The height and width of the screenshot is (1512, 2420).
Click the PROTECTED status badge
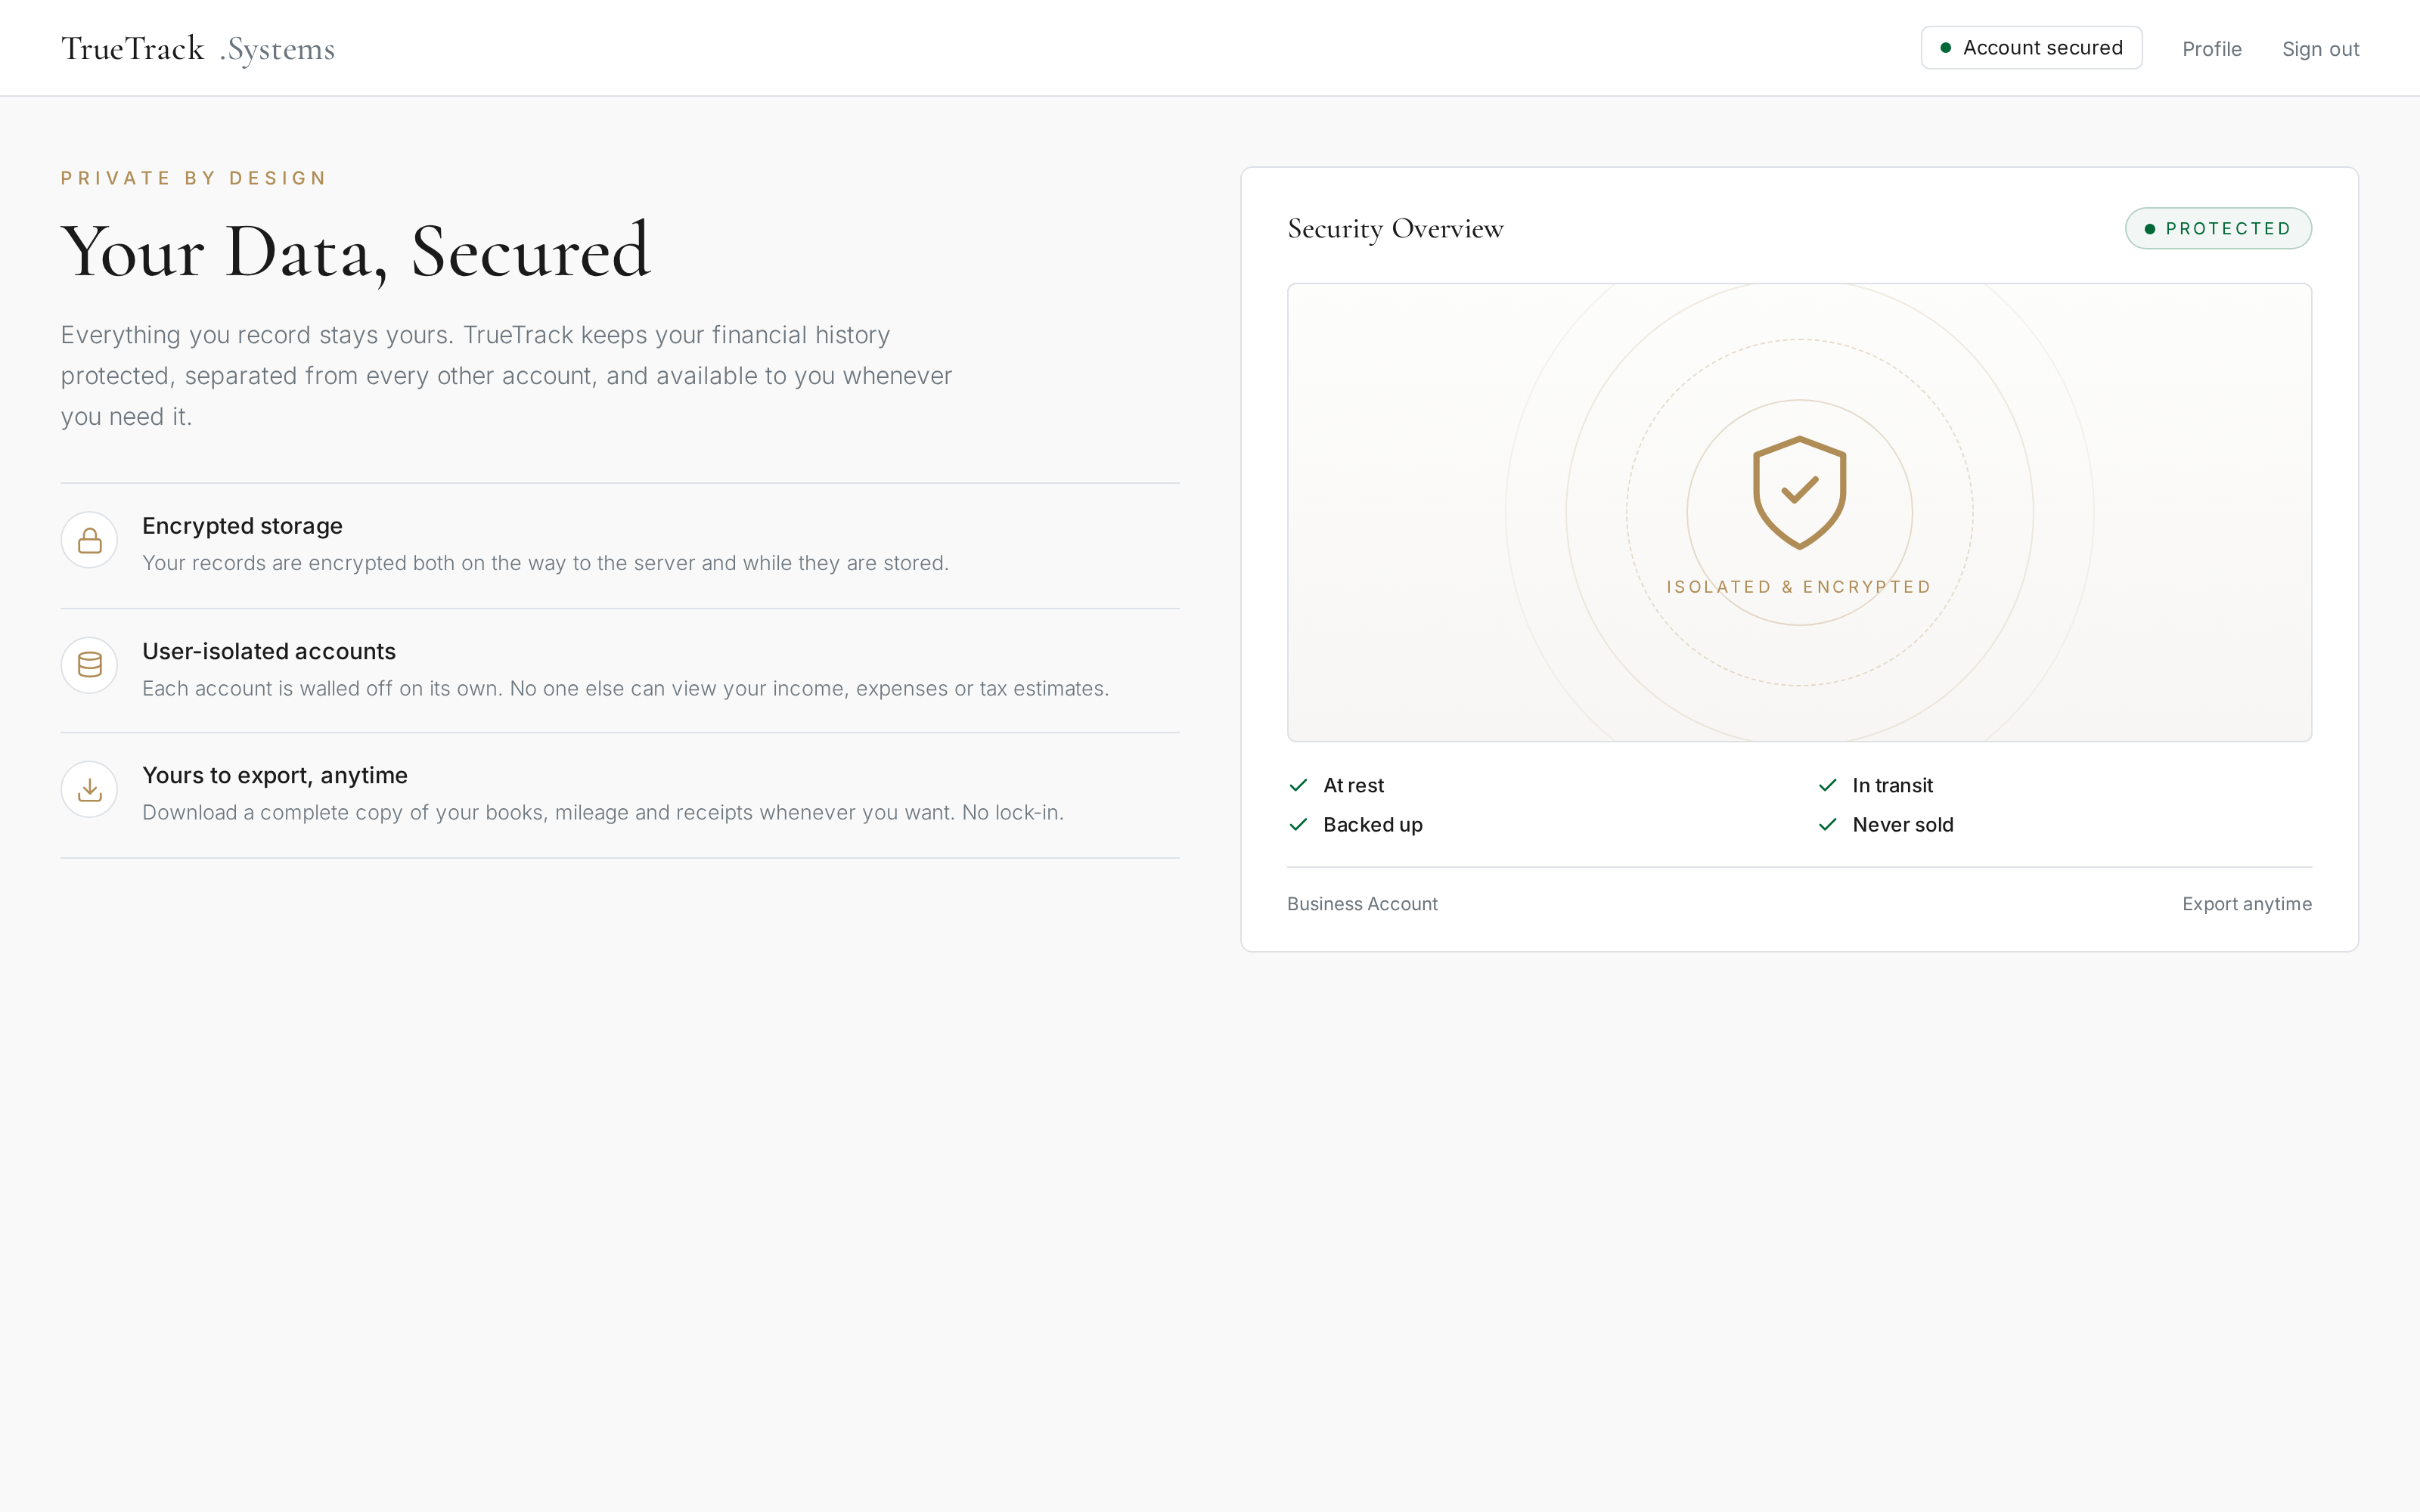coord(2218,228)
